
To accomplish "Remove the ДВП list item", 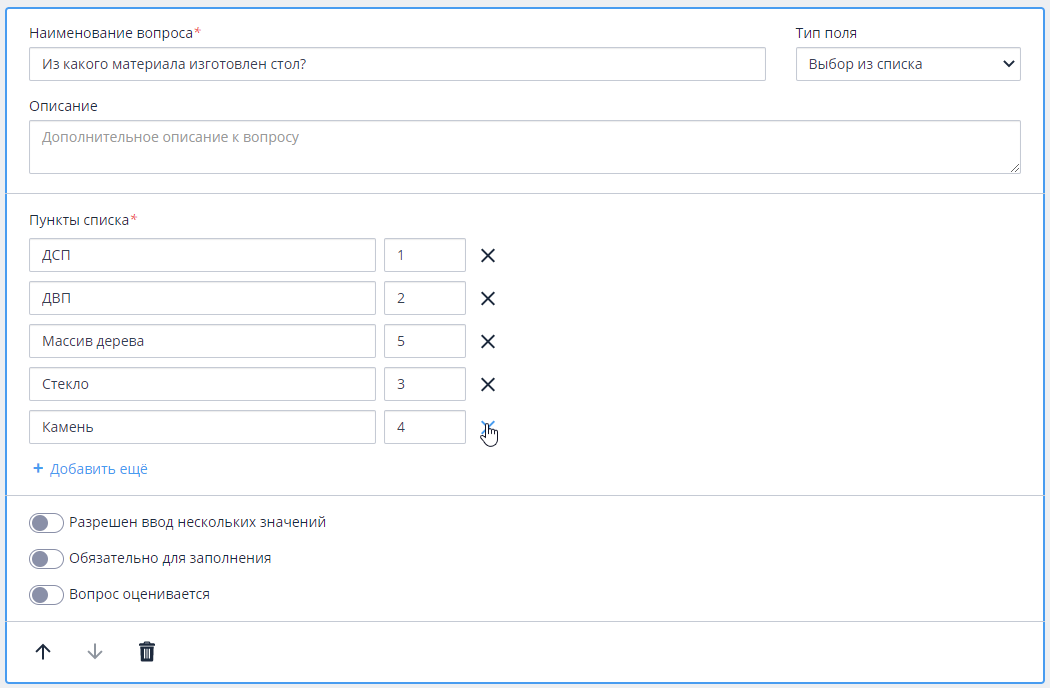I will (x=488, y=298).
